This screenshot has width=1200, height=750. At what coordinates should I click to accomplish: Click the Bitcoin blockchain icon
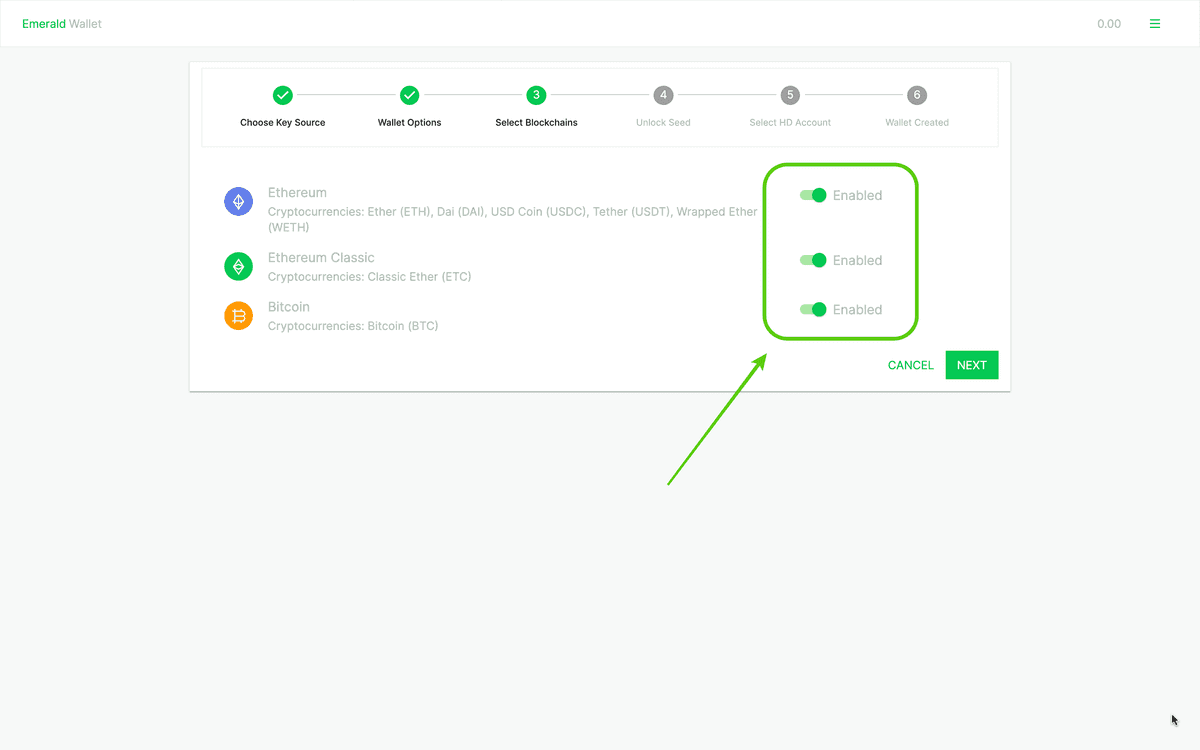pos(238,316)
